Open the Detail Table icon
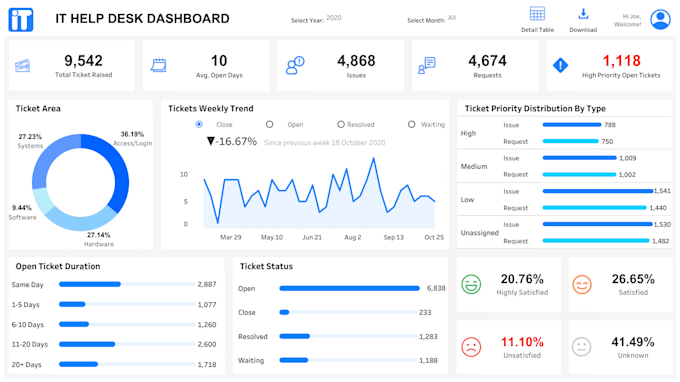 pos(537,14)
